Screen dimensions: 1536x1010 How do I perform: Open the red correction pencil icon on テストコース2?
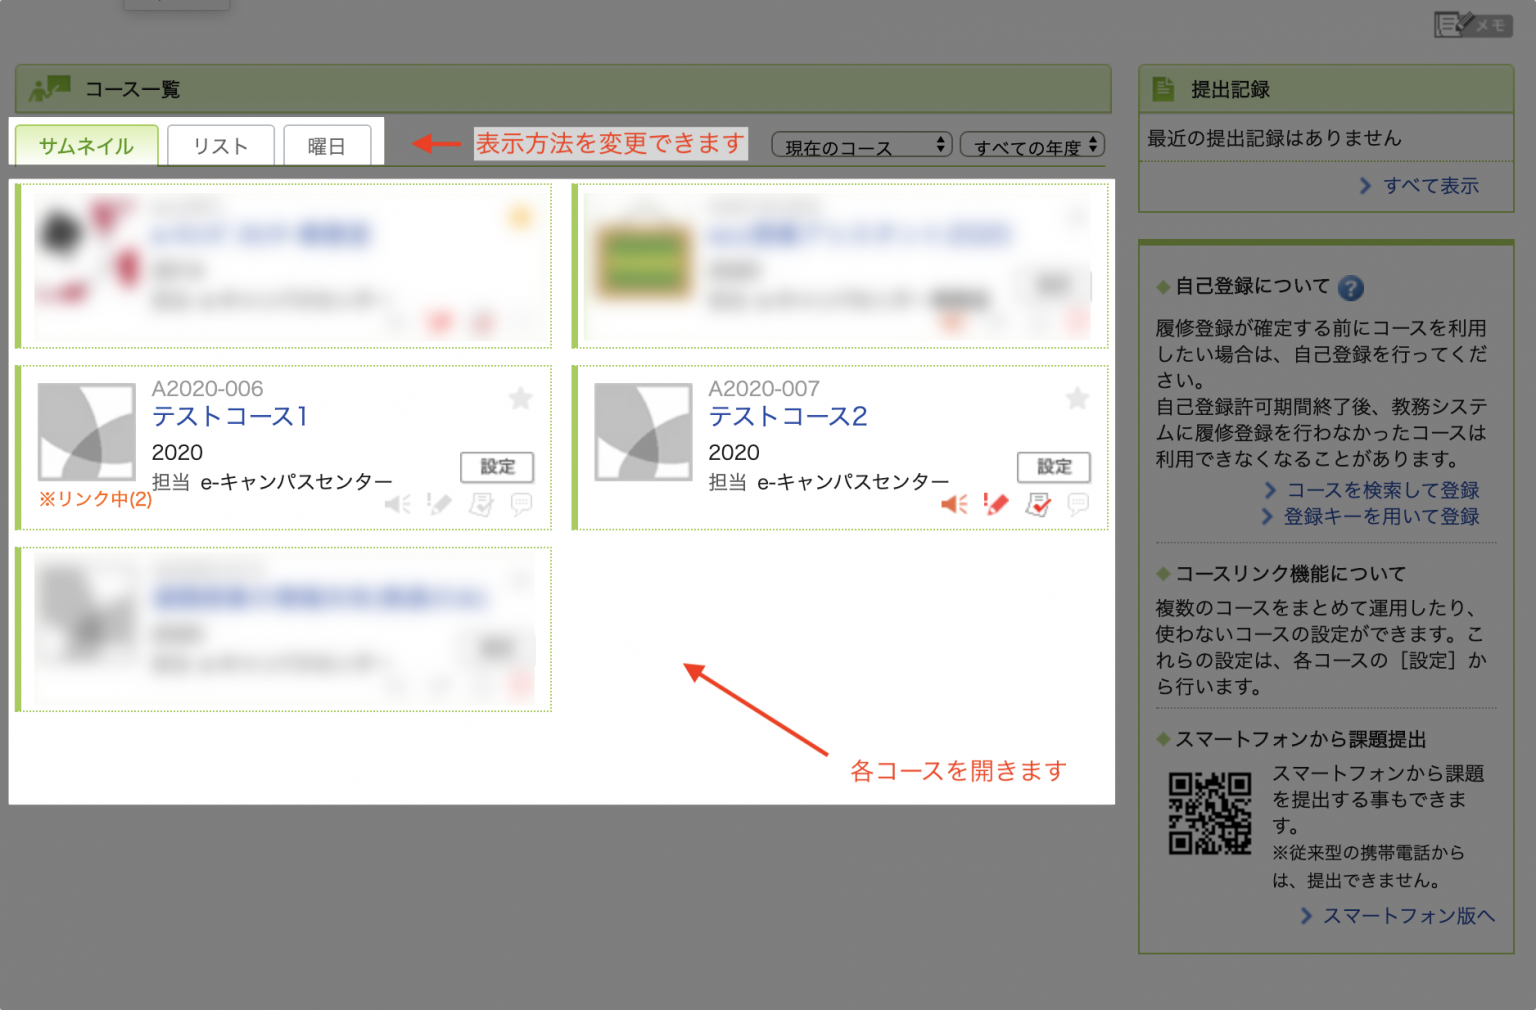pos(996,505)
